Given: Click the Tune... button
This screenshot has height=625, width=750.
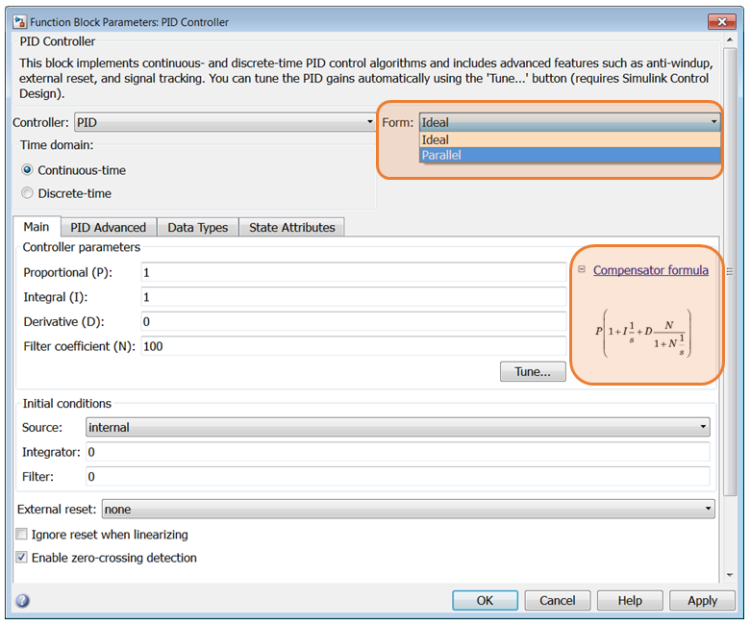Looking at the screenshot, I should click(533, 372).
